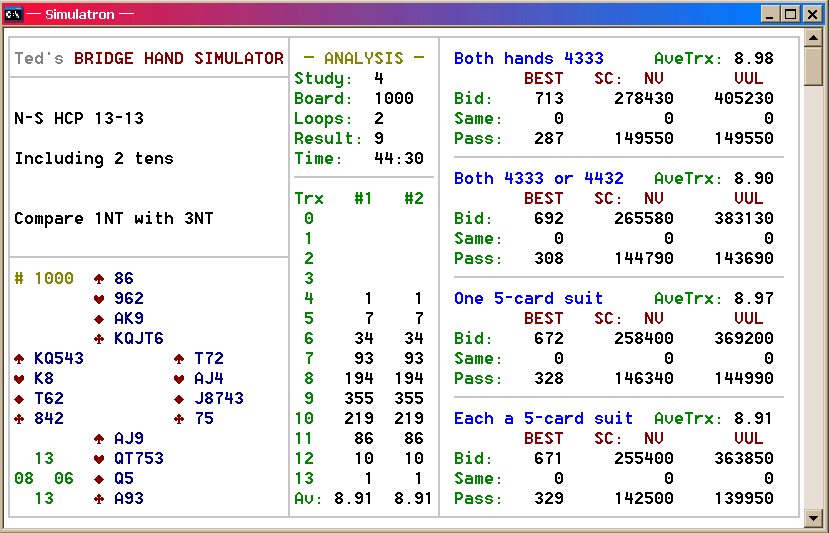Click the "Each a 5-card suit" heading

pyautogui.click(x=543, y=418)
